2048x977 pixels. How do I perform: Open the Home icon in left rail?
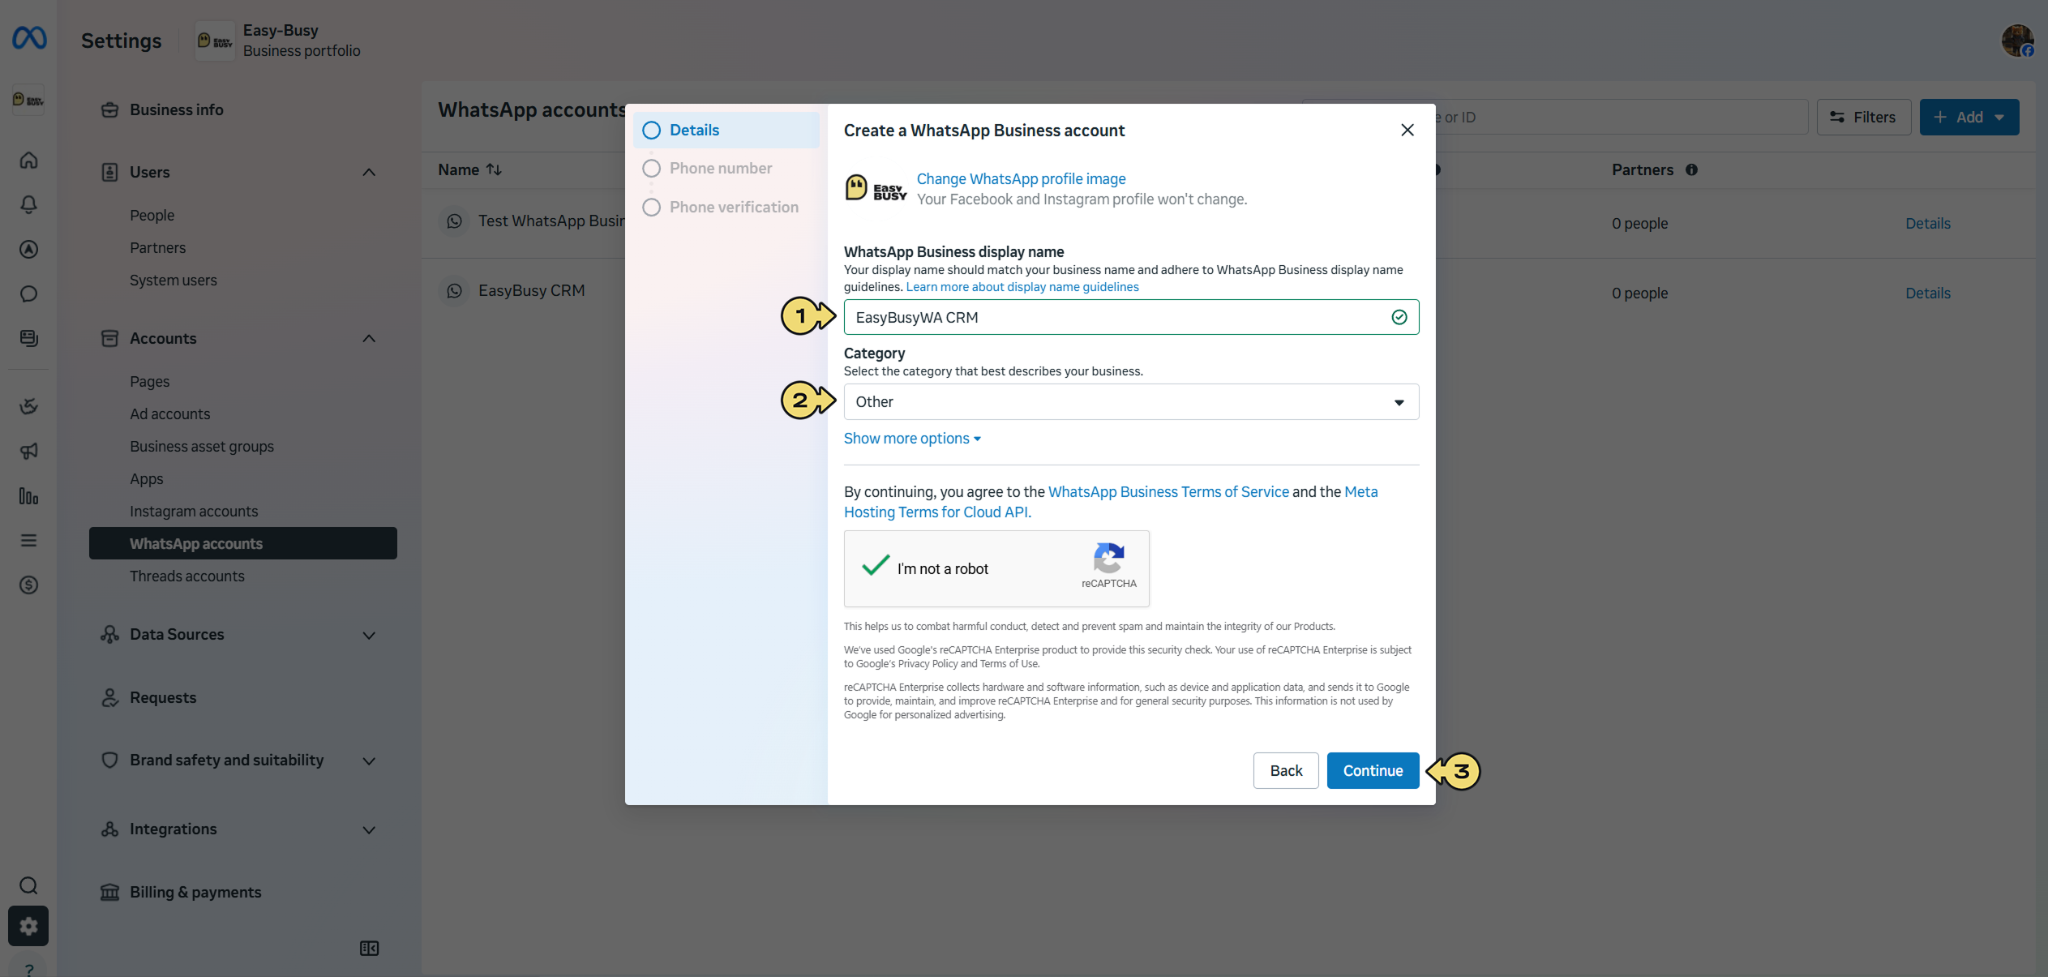tap(29, 160)
